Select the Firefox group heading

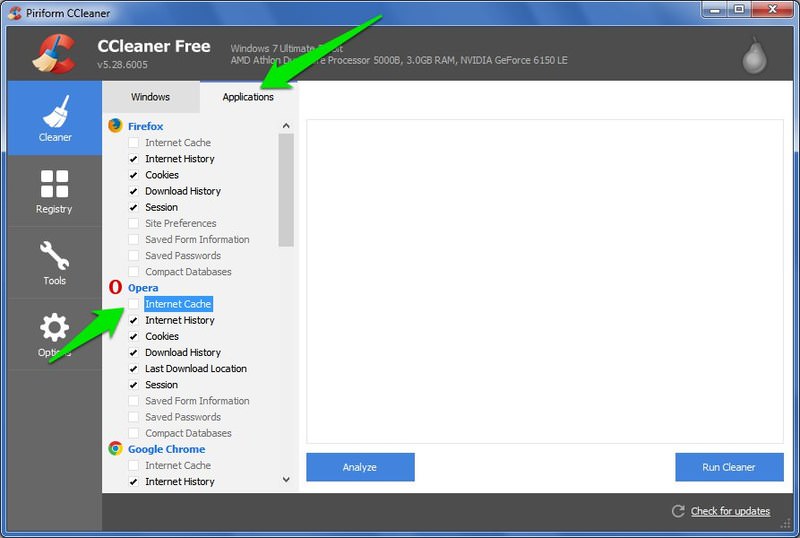coord(145,126)
